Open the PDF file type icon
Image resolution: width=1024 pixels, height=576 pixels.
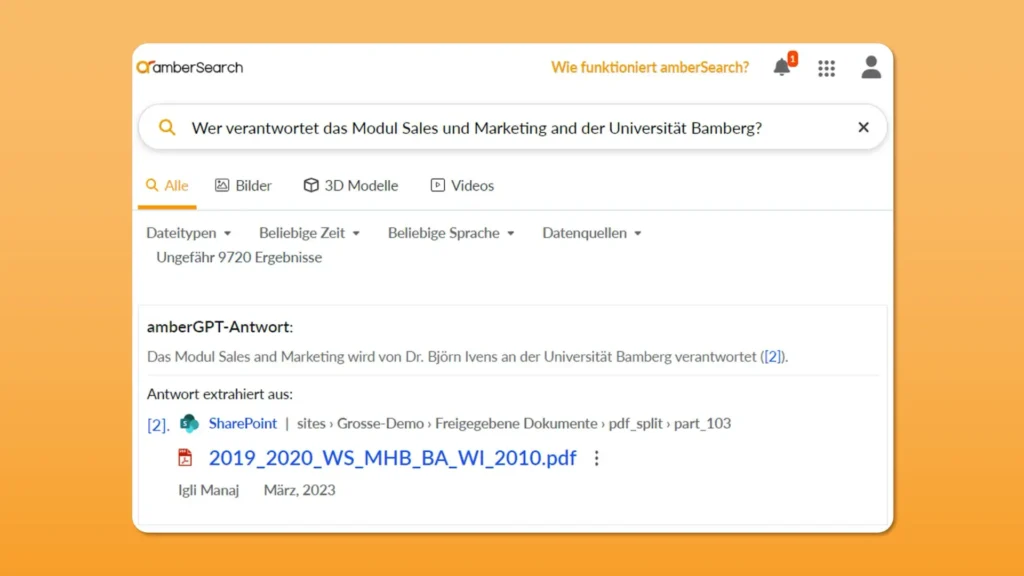[185, 457]
